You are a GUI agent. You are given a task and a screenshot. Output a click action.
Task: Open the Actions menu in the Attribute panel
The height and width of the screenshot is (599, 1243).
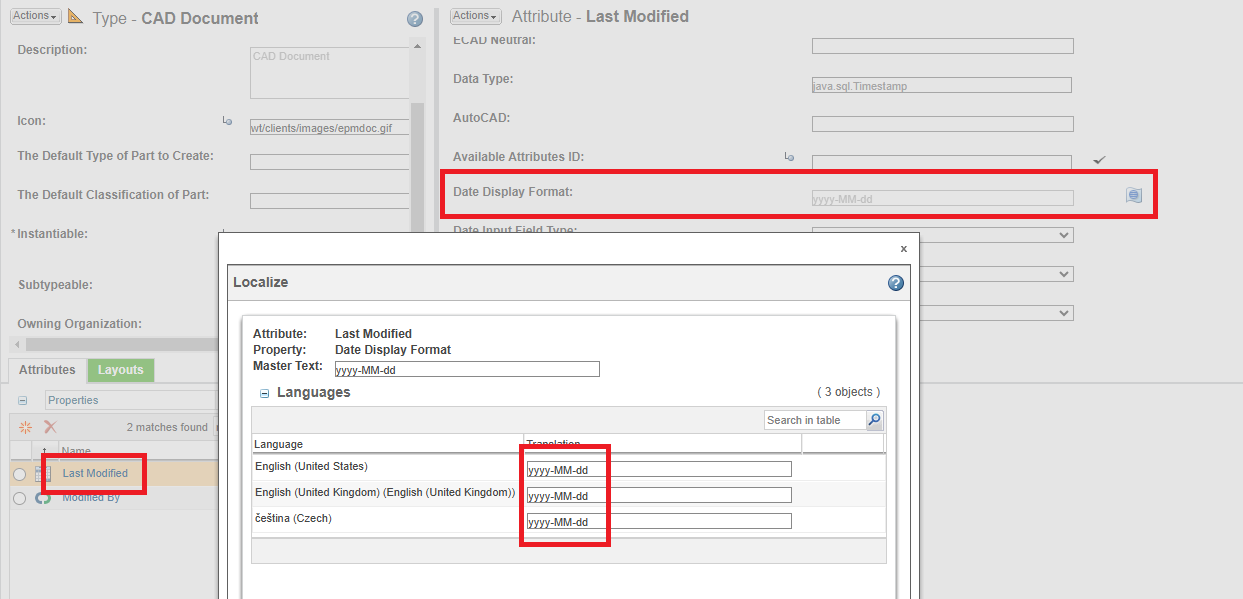click(x=474, y=15)
